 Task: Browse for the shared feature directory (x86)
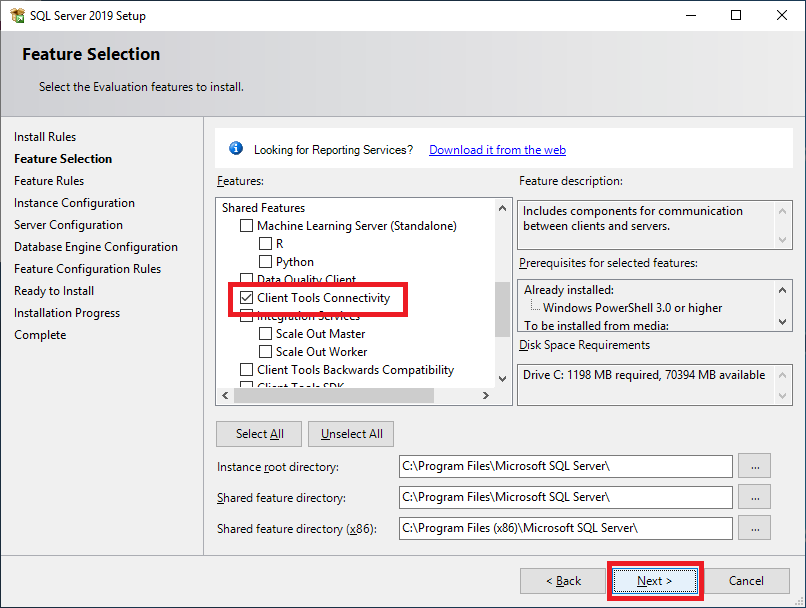(755, 528)
